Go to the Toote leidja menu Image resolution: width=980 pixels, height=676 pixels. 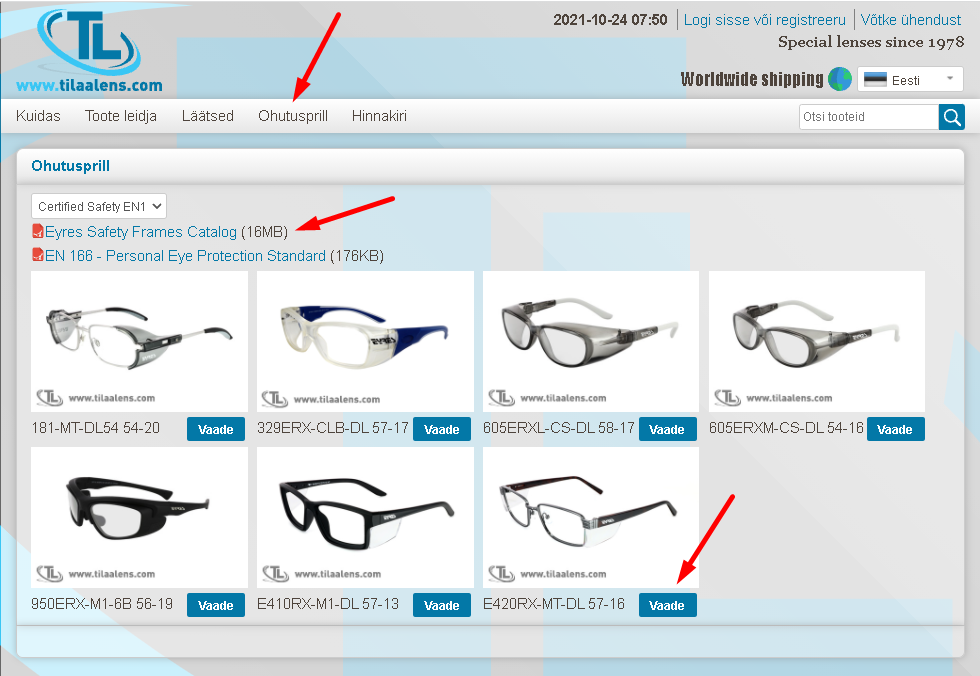pyautogui.click(x=121, y=116)
